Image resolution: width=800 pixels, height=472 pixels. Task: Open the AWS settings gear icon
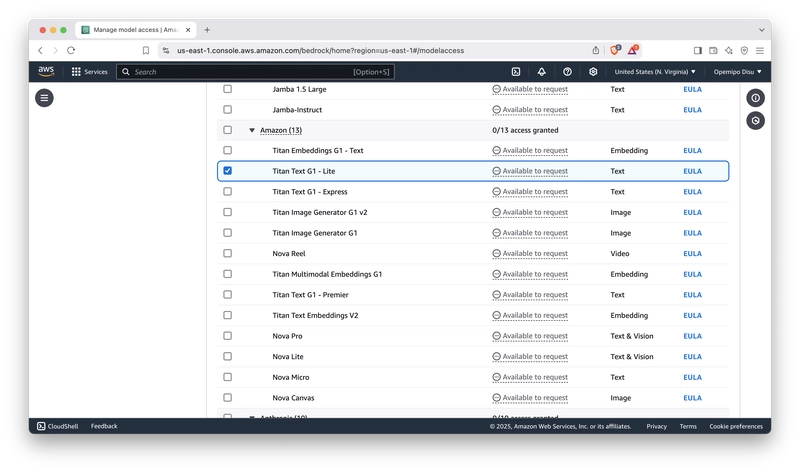593,72
